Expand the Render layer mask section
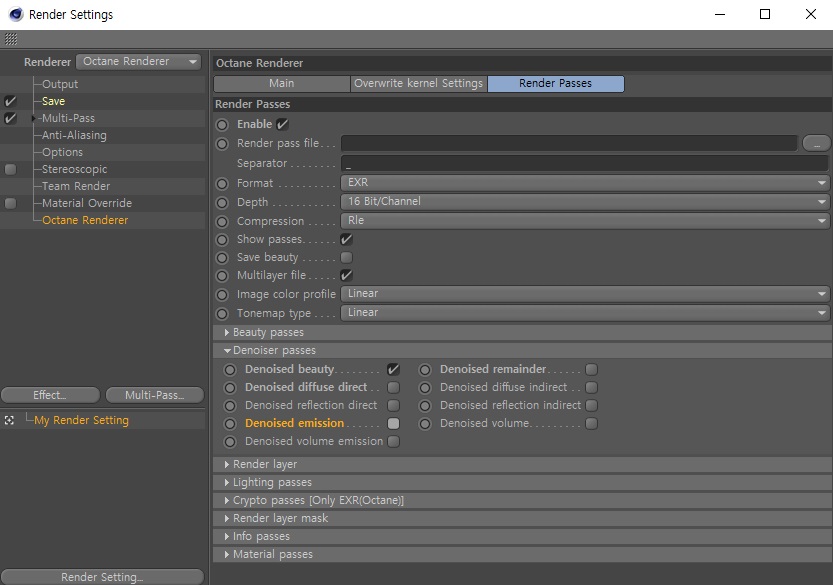Screen dimensions: 833x585 pos(523,519)
